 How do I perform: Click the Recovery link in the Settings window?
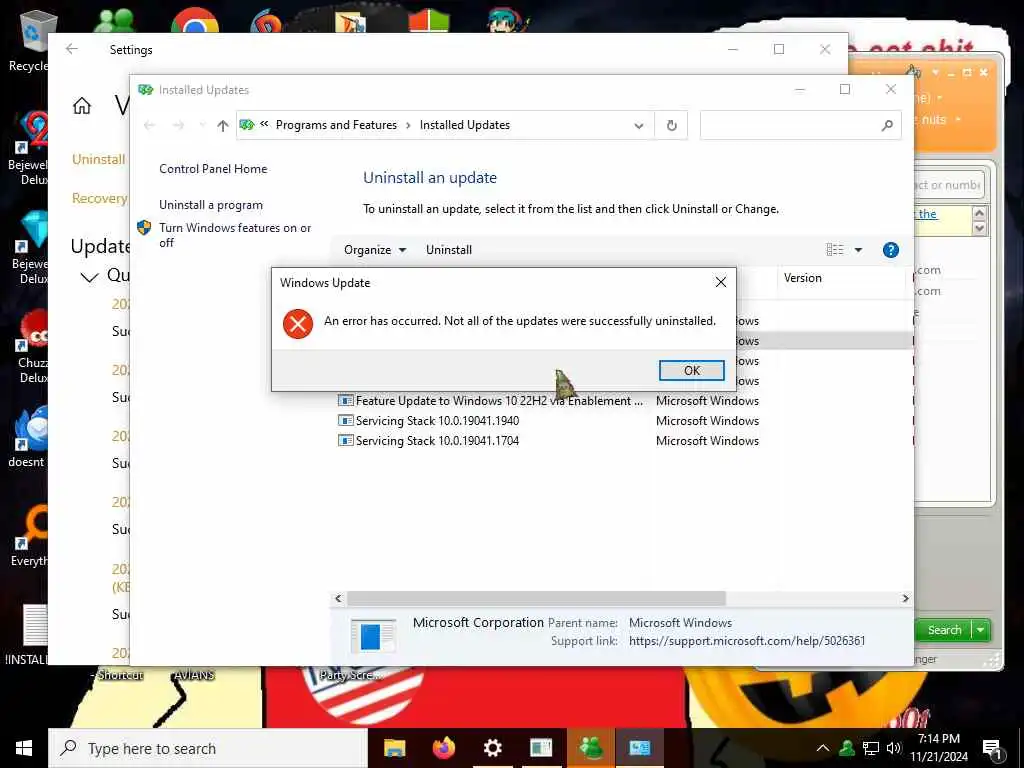tap(99, 198)
